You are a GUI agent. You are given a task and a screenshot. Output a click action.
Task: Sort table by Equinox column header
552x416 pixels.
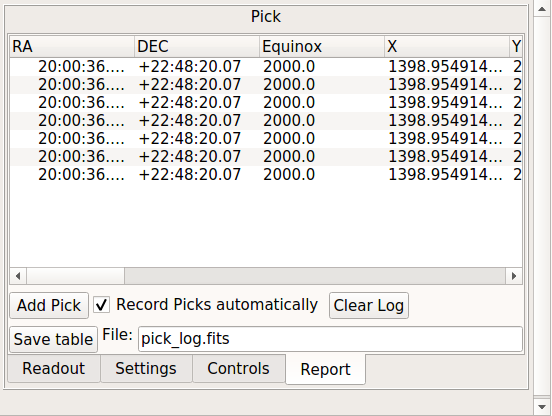[x=322, y=46]
